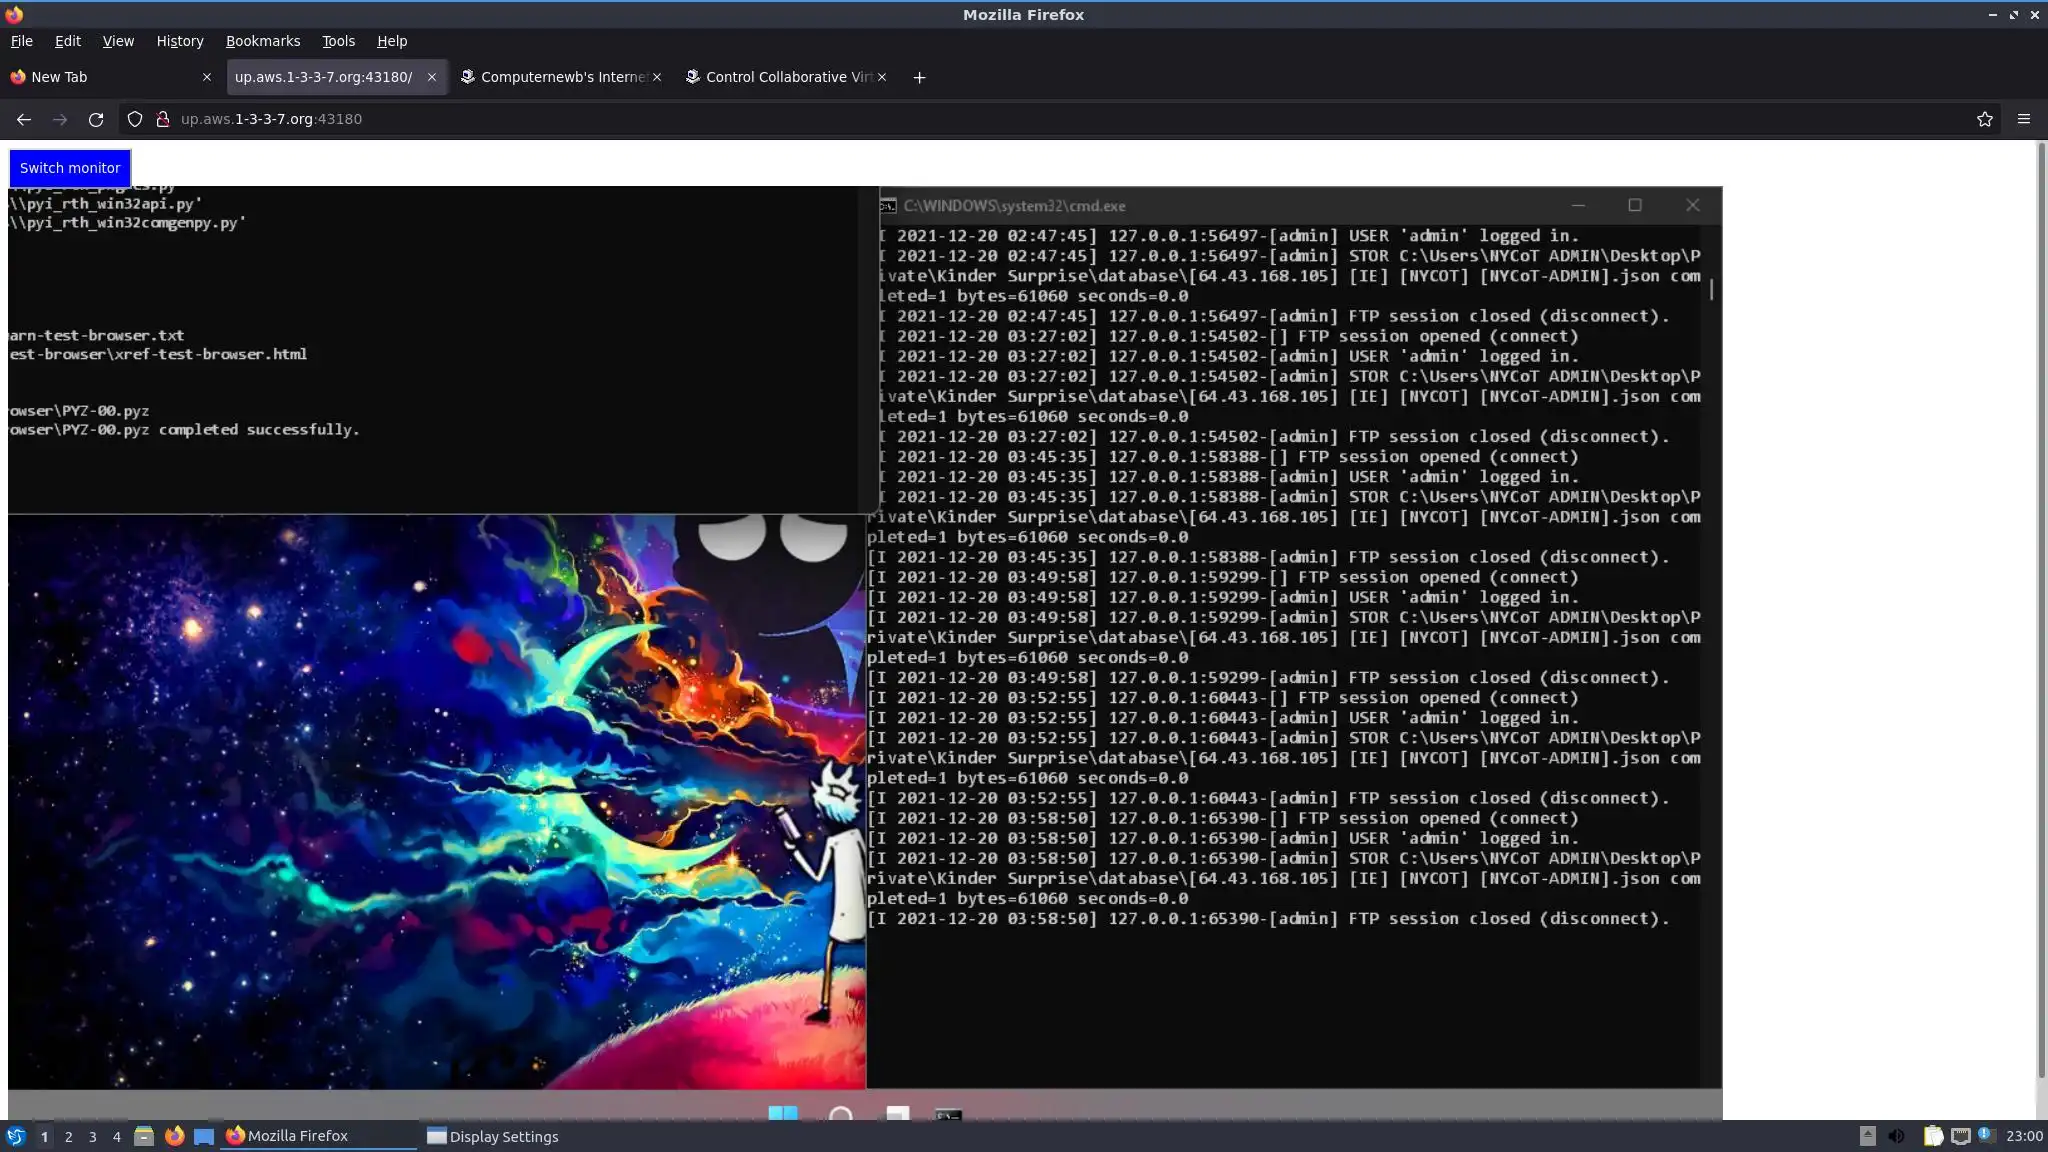Switch to workspace 2 in pager
The image size is (2048, 1152).
[x=68, y=1137]
